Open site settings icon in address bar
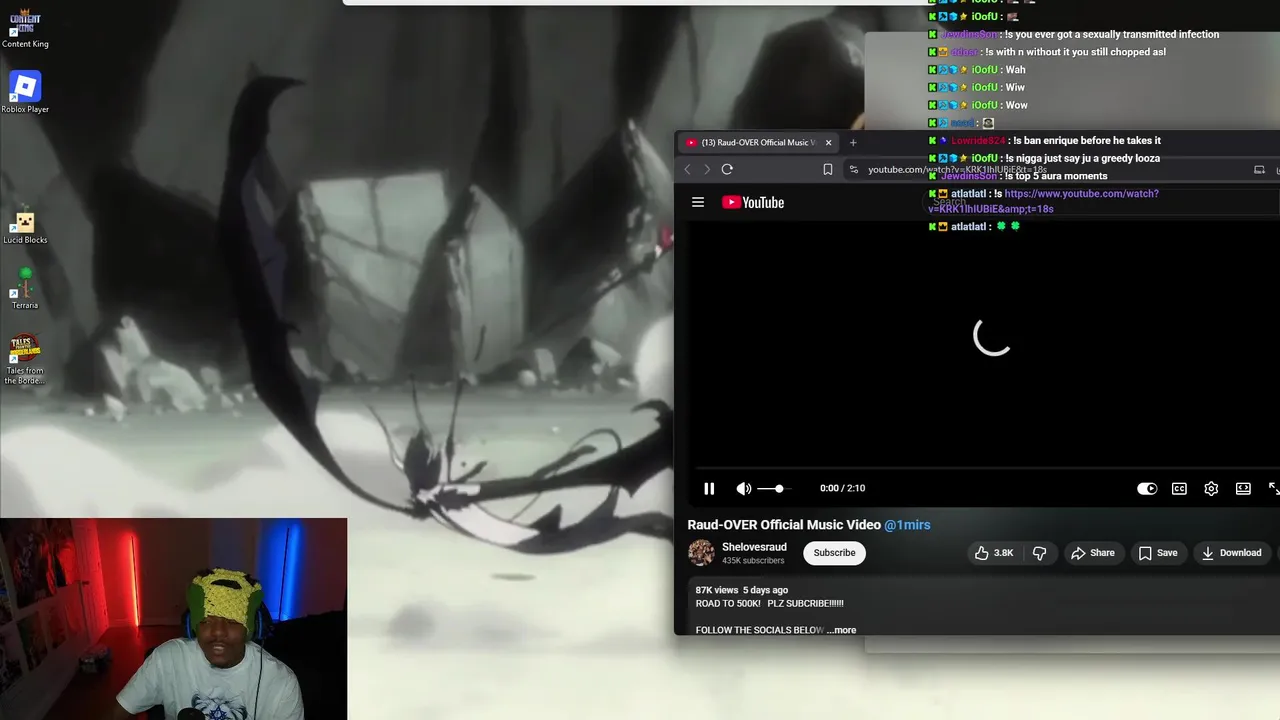1280x720 pixels. pos(853,169)
